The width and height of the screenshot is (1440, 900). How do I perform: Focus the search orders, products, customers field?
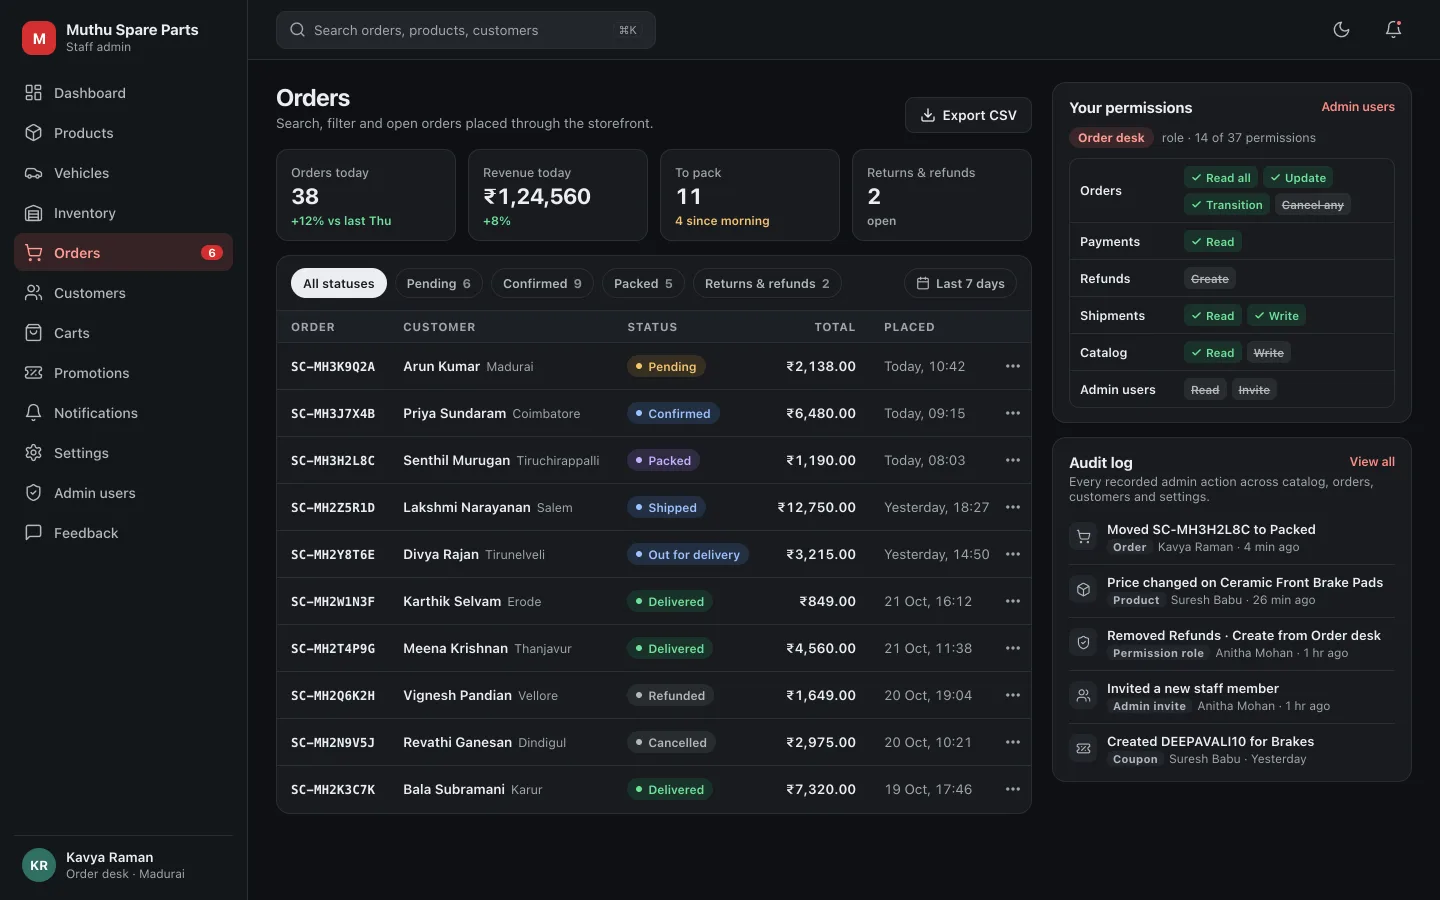point(466,30)
